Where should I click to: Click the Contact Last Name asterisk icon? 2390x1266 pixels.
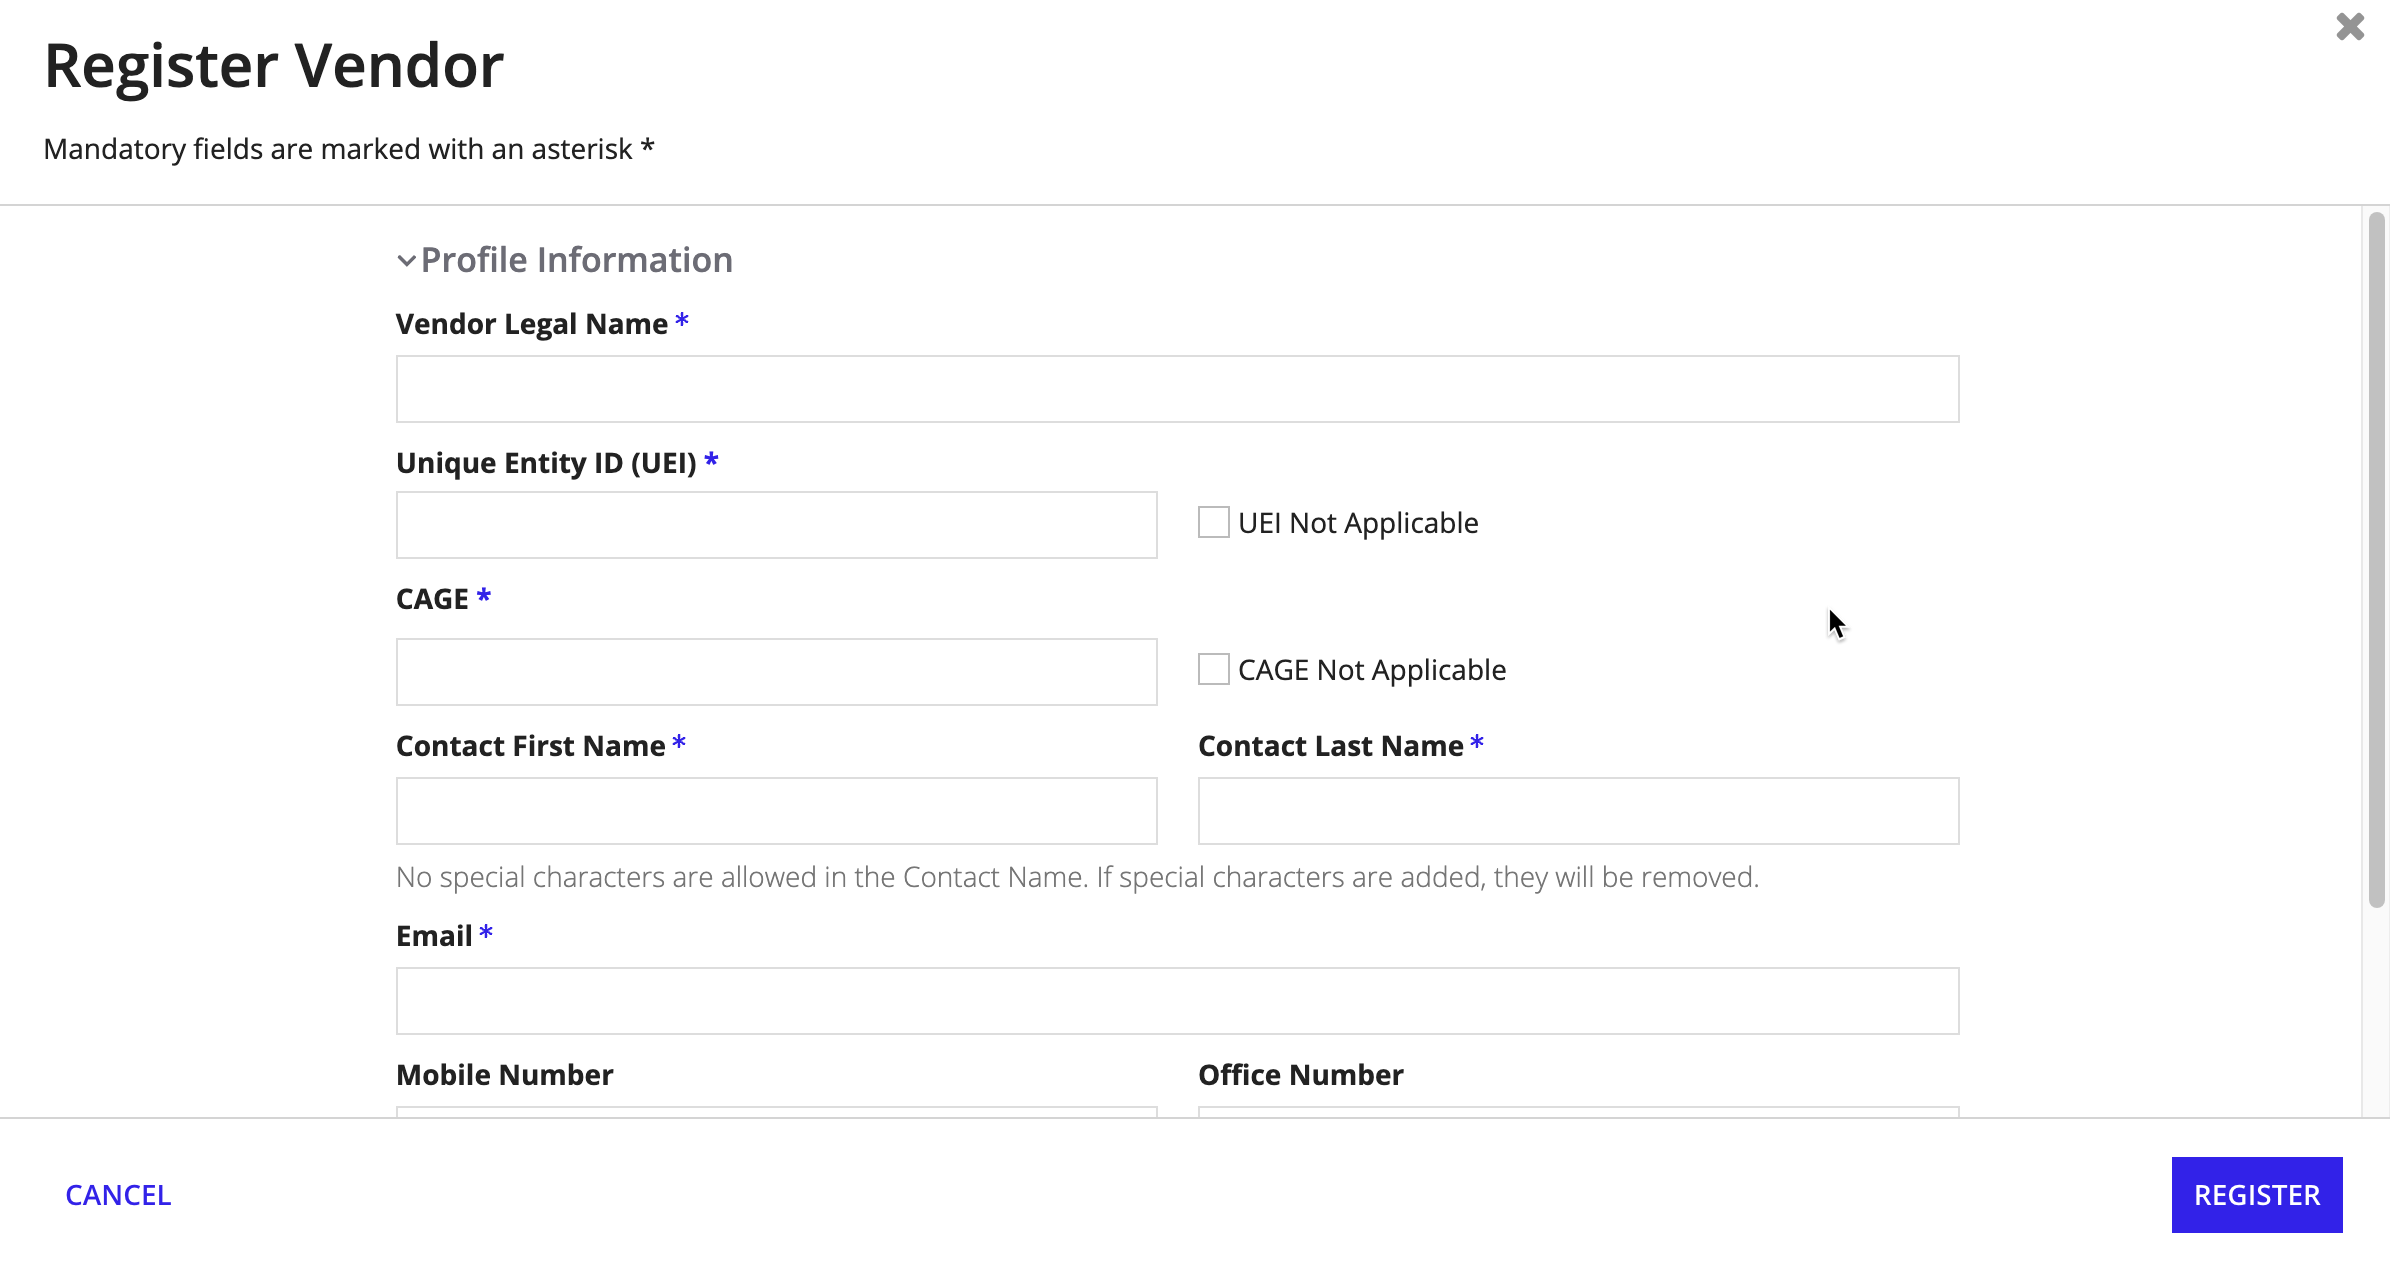tap(1476, 744)
